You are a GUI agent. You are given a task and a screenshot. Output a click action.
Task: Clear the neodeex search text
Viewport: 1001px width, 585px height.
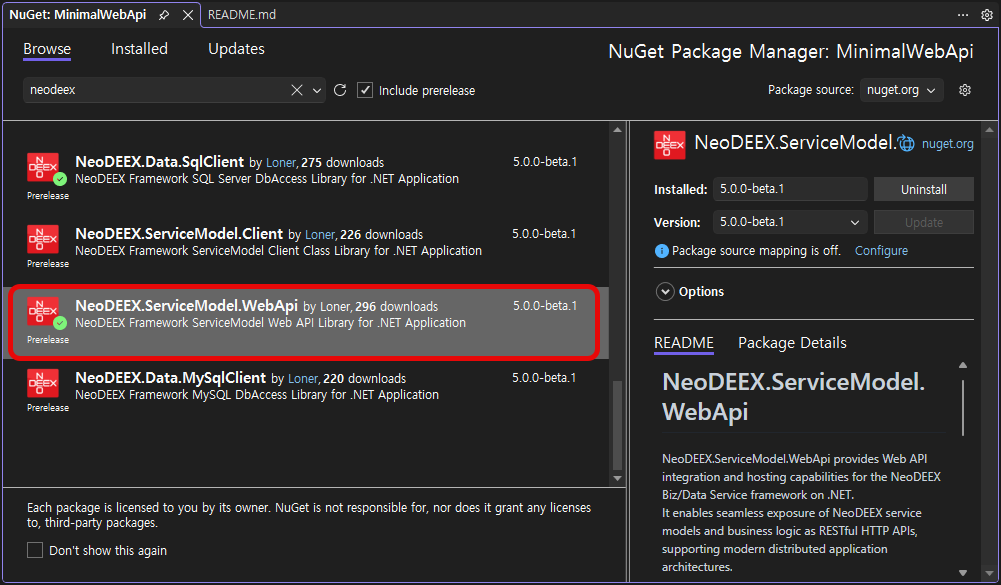pyautogui.click(x=297, y=90)
